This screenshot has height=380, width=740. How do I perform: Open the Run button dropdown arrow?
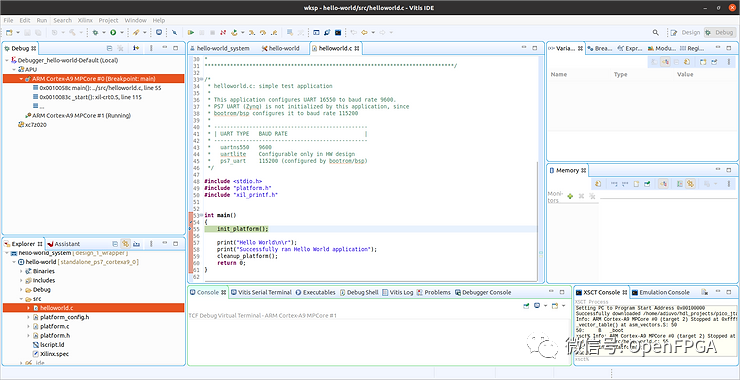pyautogui.click(x=121, y=33)
